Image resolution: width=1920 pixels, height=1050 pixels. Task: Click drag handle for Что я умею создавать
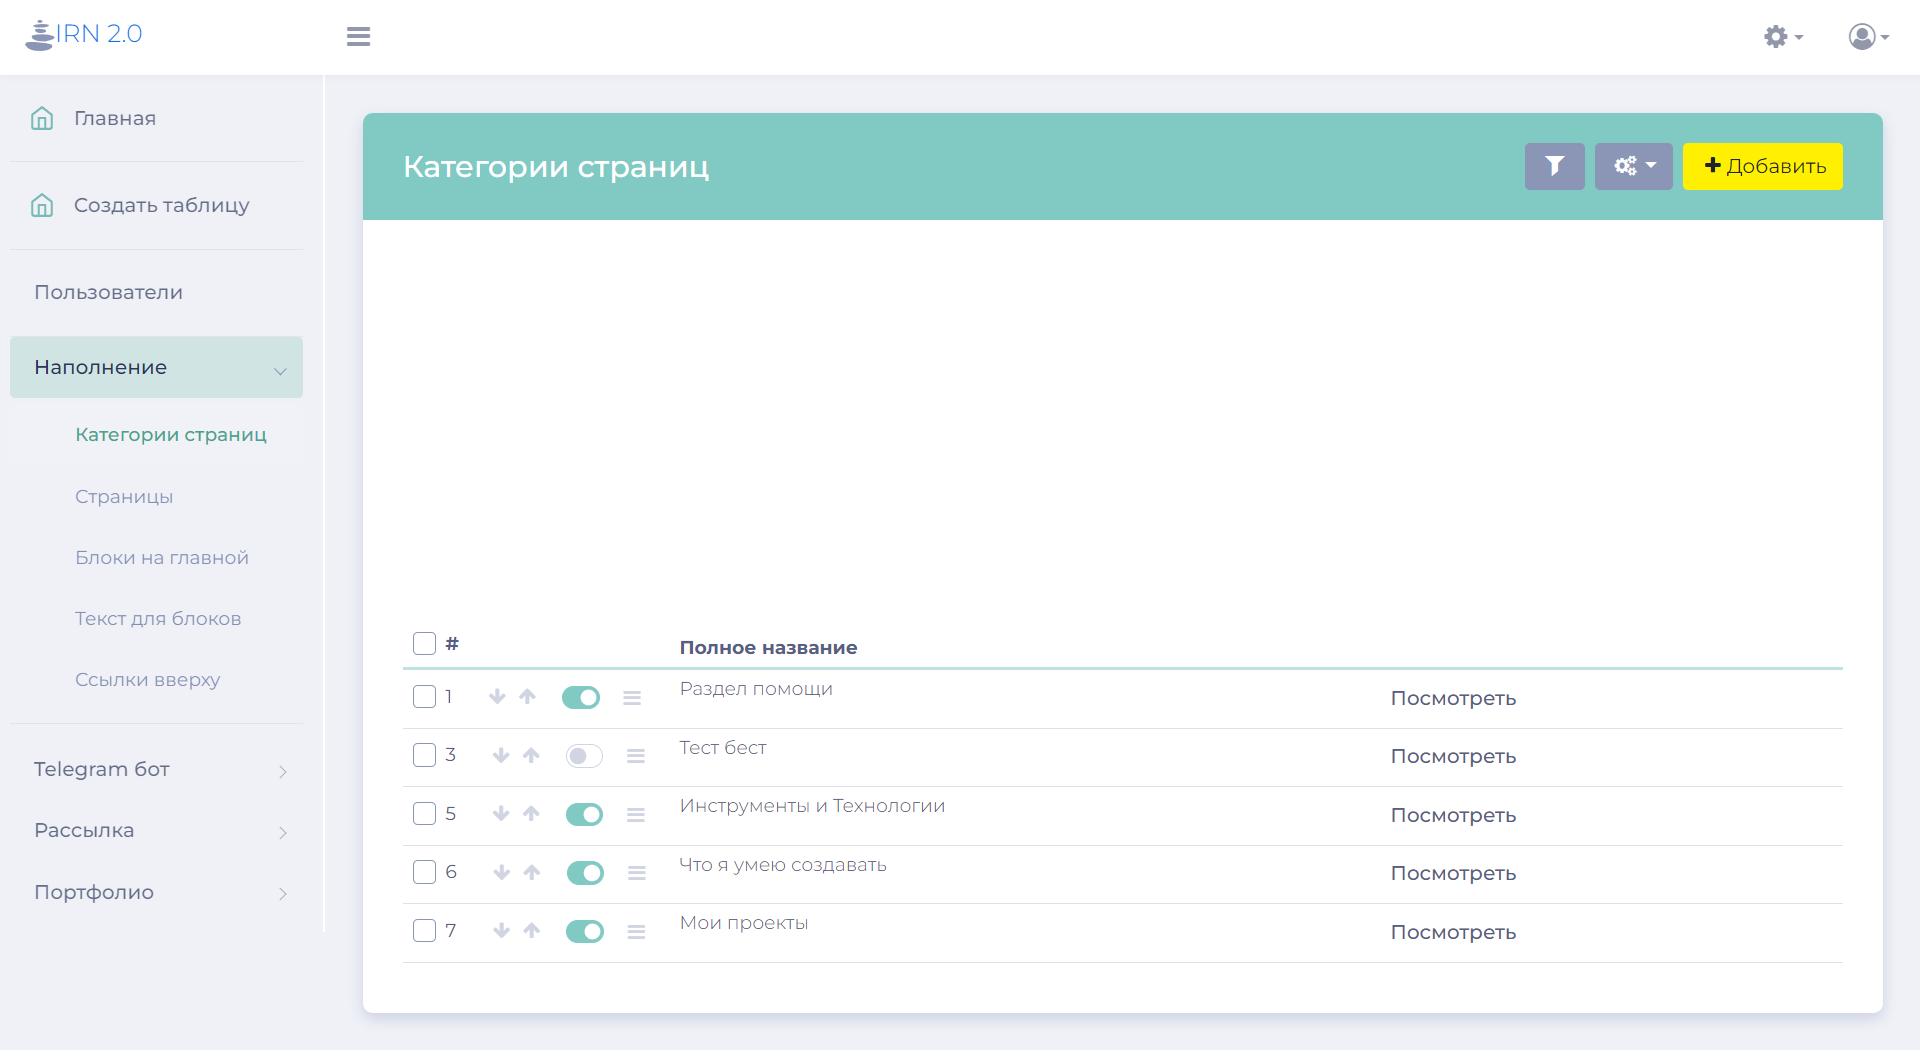[x=637, y=873]
